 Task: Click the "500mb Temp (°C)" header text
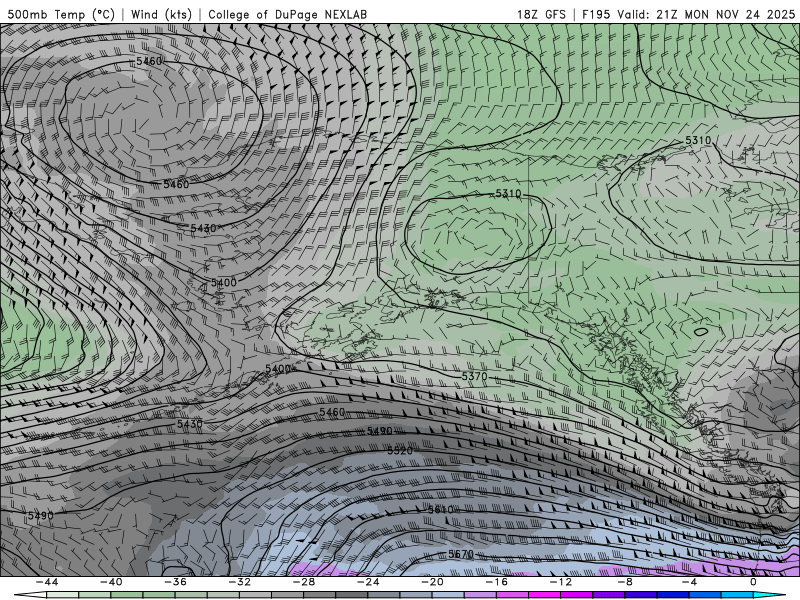[x=61, y=14]
